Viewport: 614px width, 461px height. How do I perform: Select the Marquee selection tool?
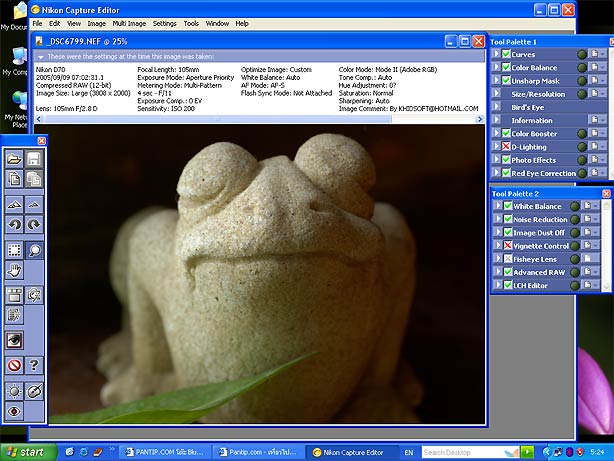point(14,250)
